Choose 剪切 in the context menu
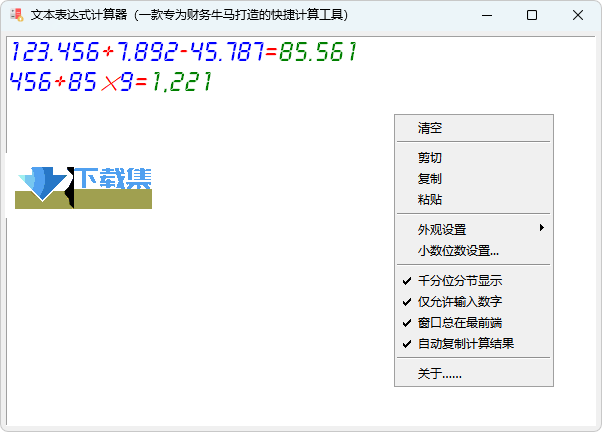 [x=430, y=157]
